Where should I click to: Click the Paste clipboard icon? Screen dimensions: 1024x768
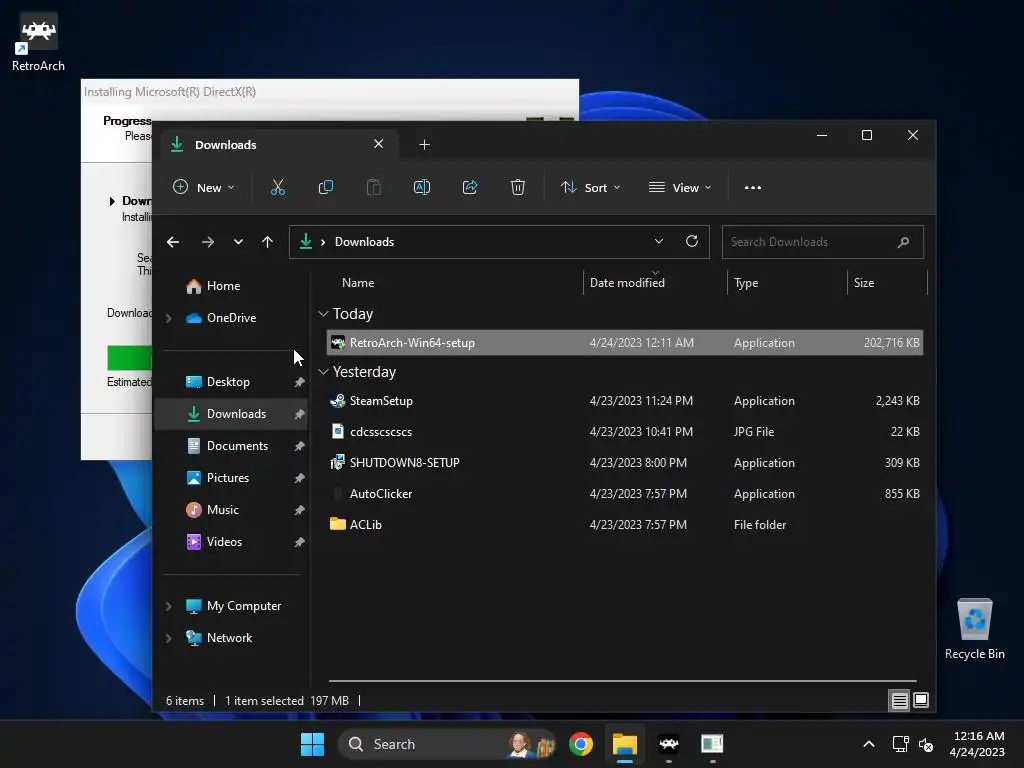[x=374, y=187]
